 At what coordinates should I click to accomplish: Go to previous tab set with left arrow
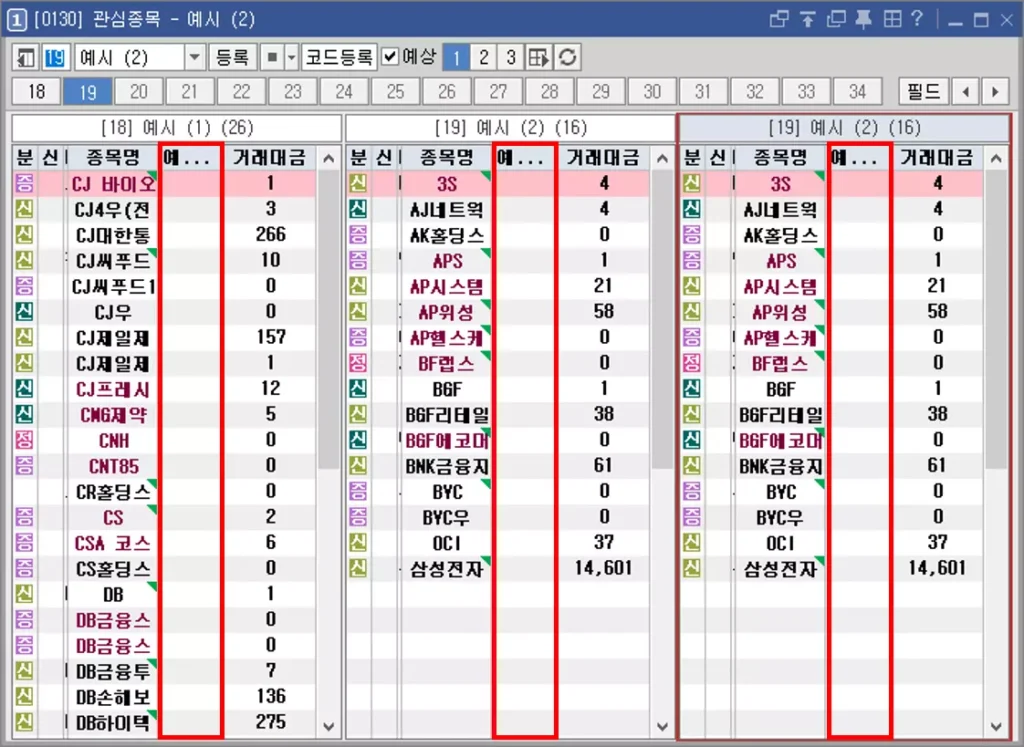[x=965, y=91]
